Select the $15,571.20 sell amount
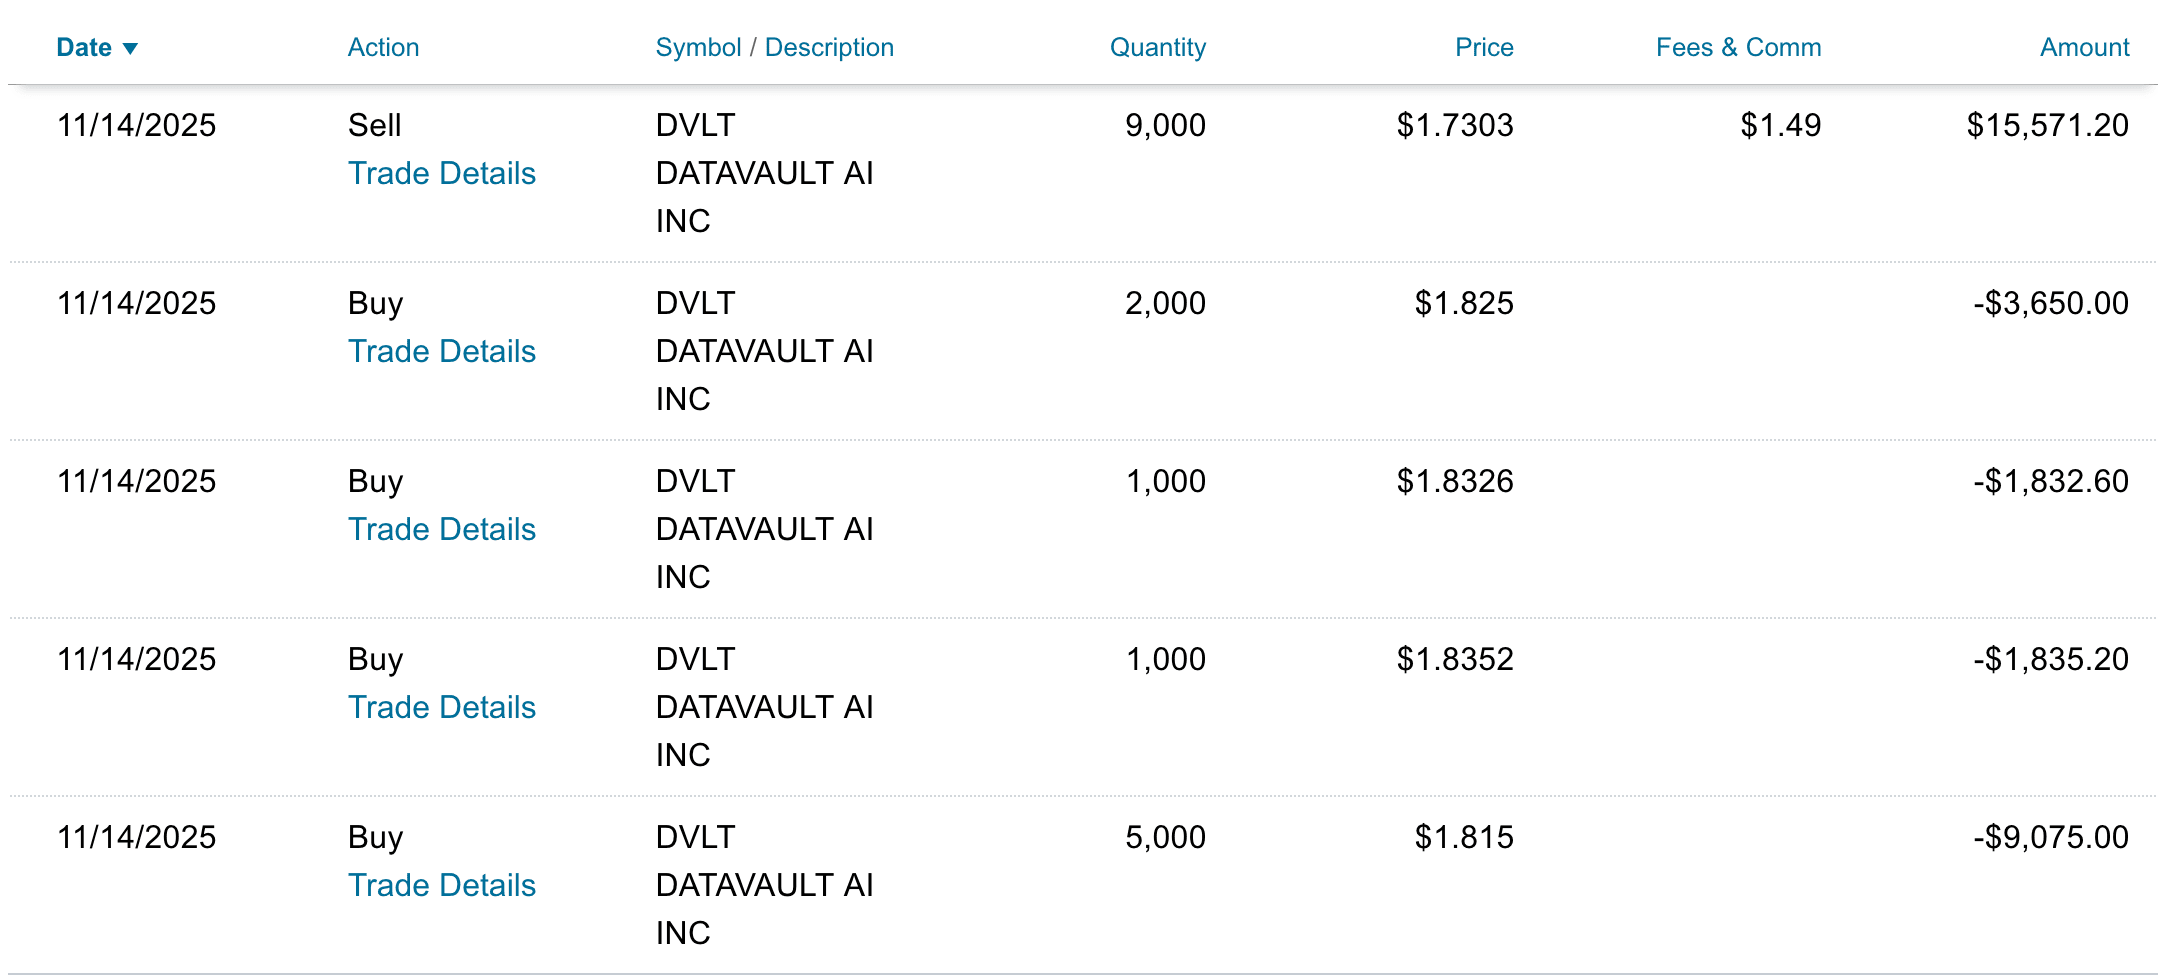 pos(2047,126)
